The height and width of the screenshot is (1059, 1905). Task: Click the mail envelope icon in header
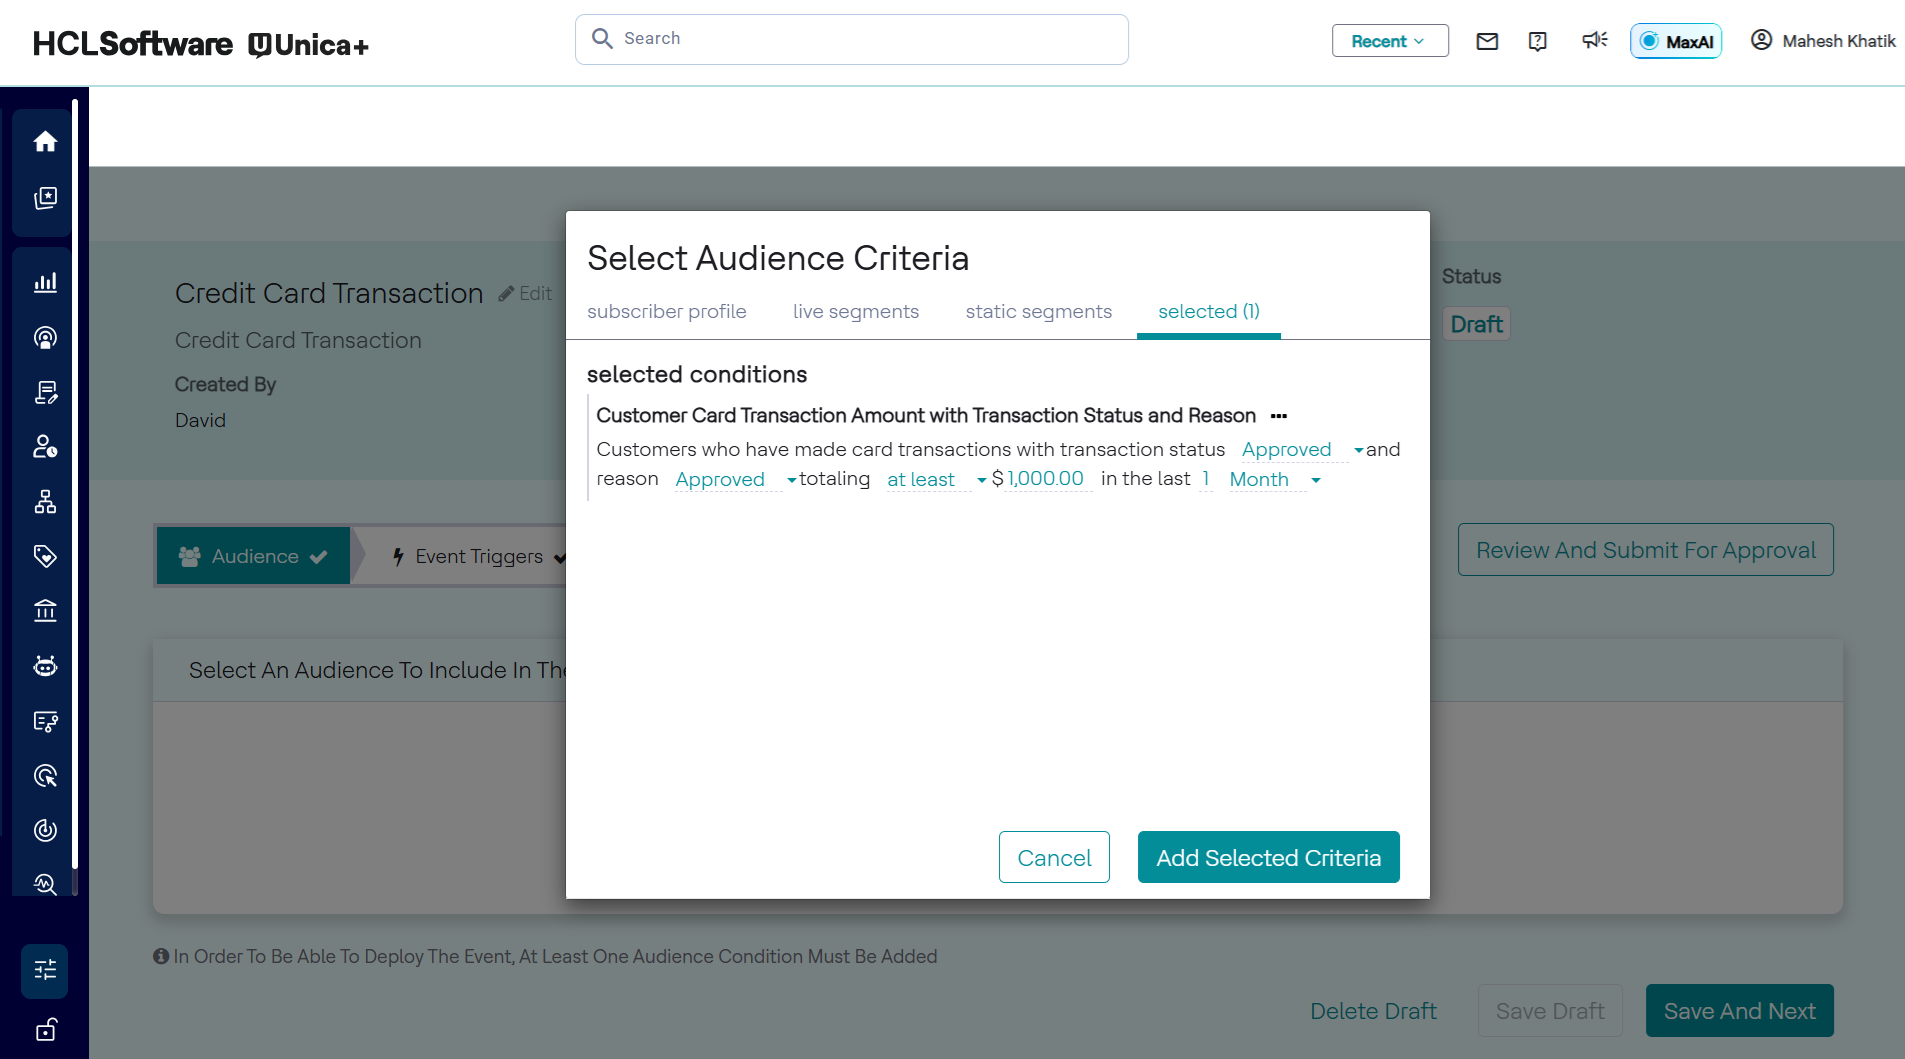click(1487, 41)
